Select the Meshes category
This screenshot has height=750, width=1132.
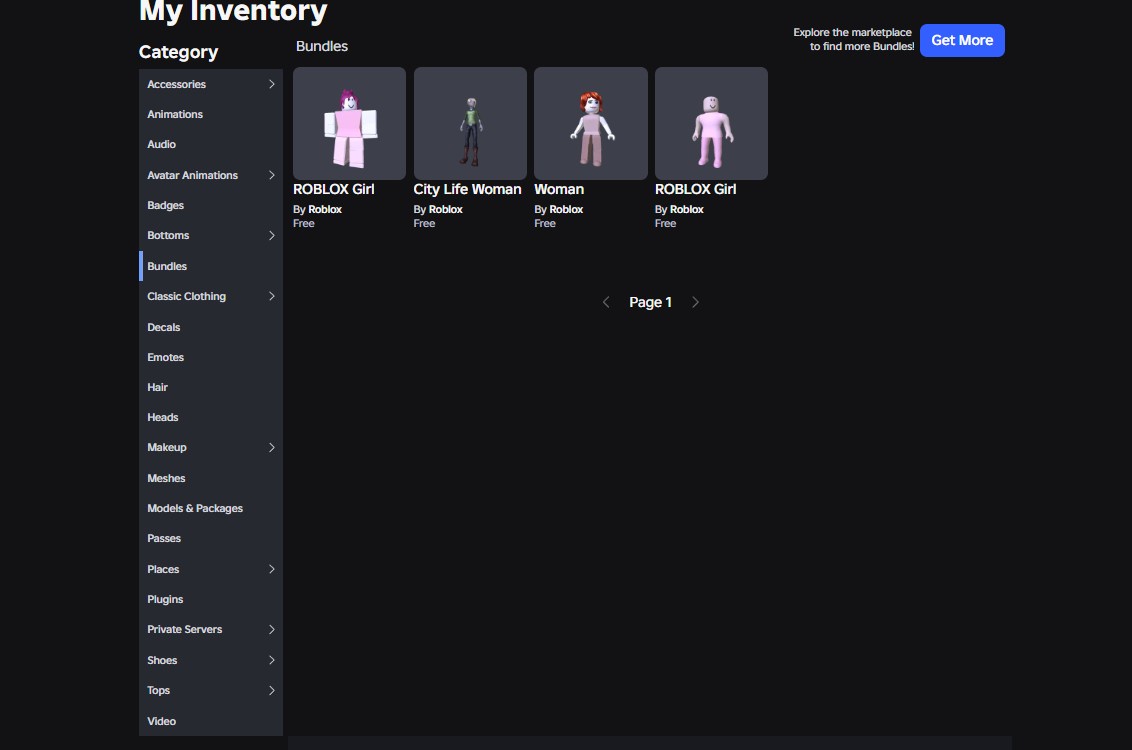tap(211, 478)
